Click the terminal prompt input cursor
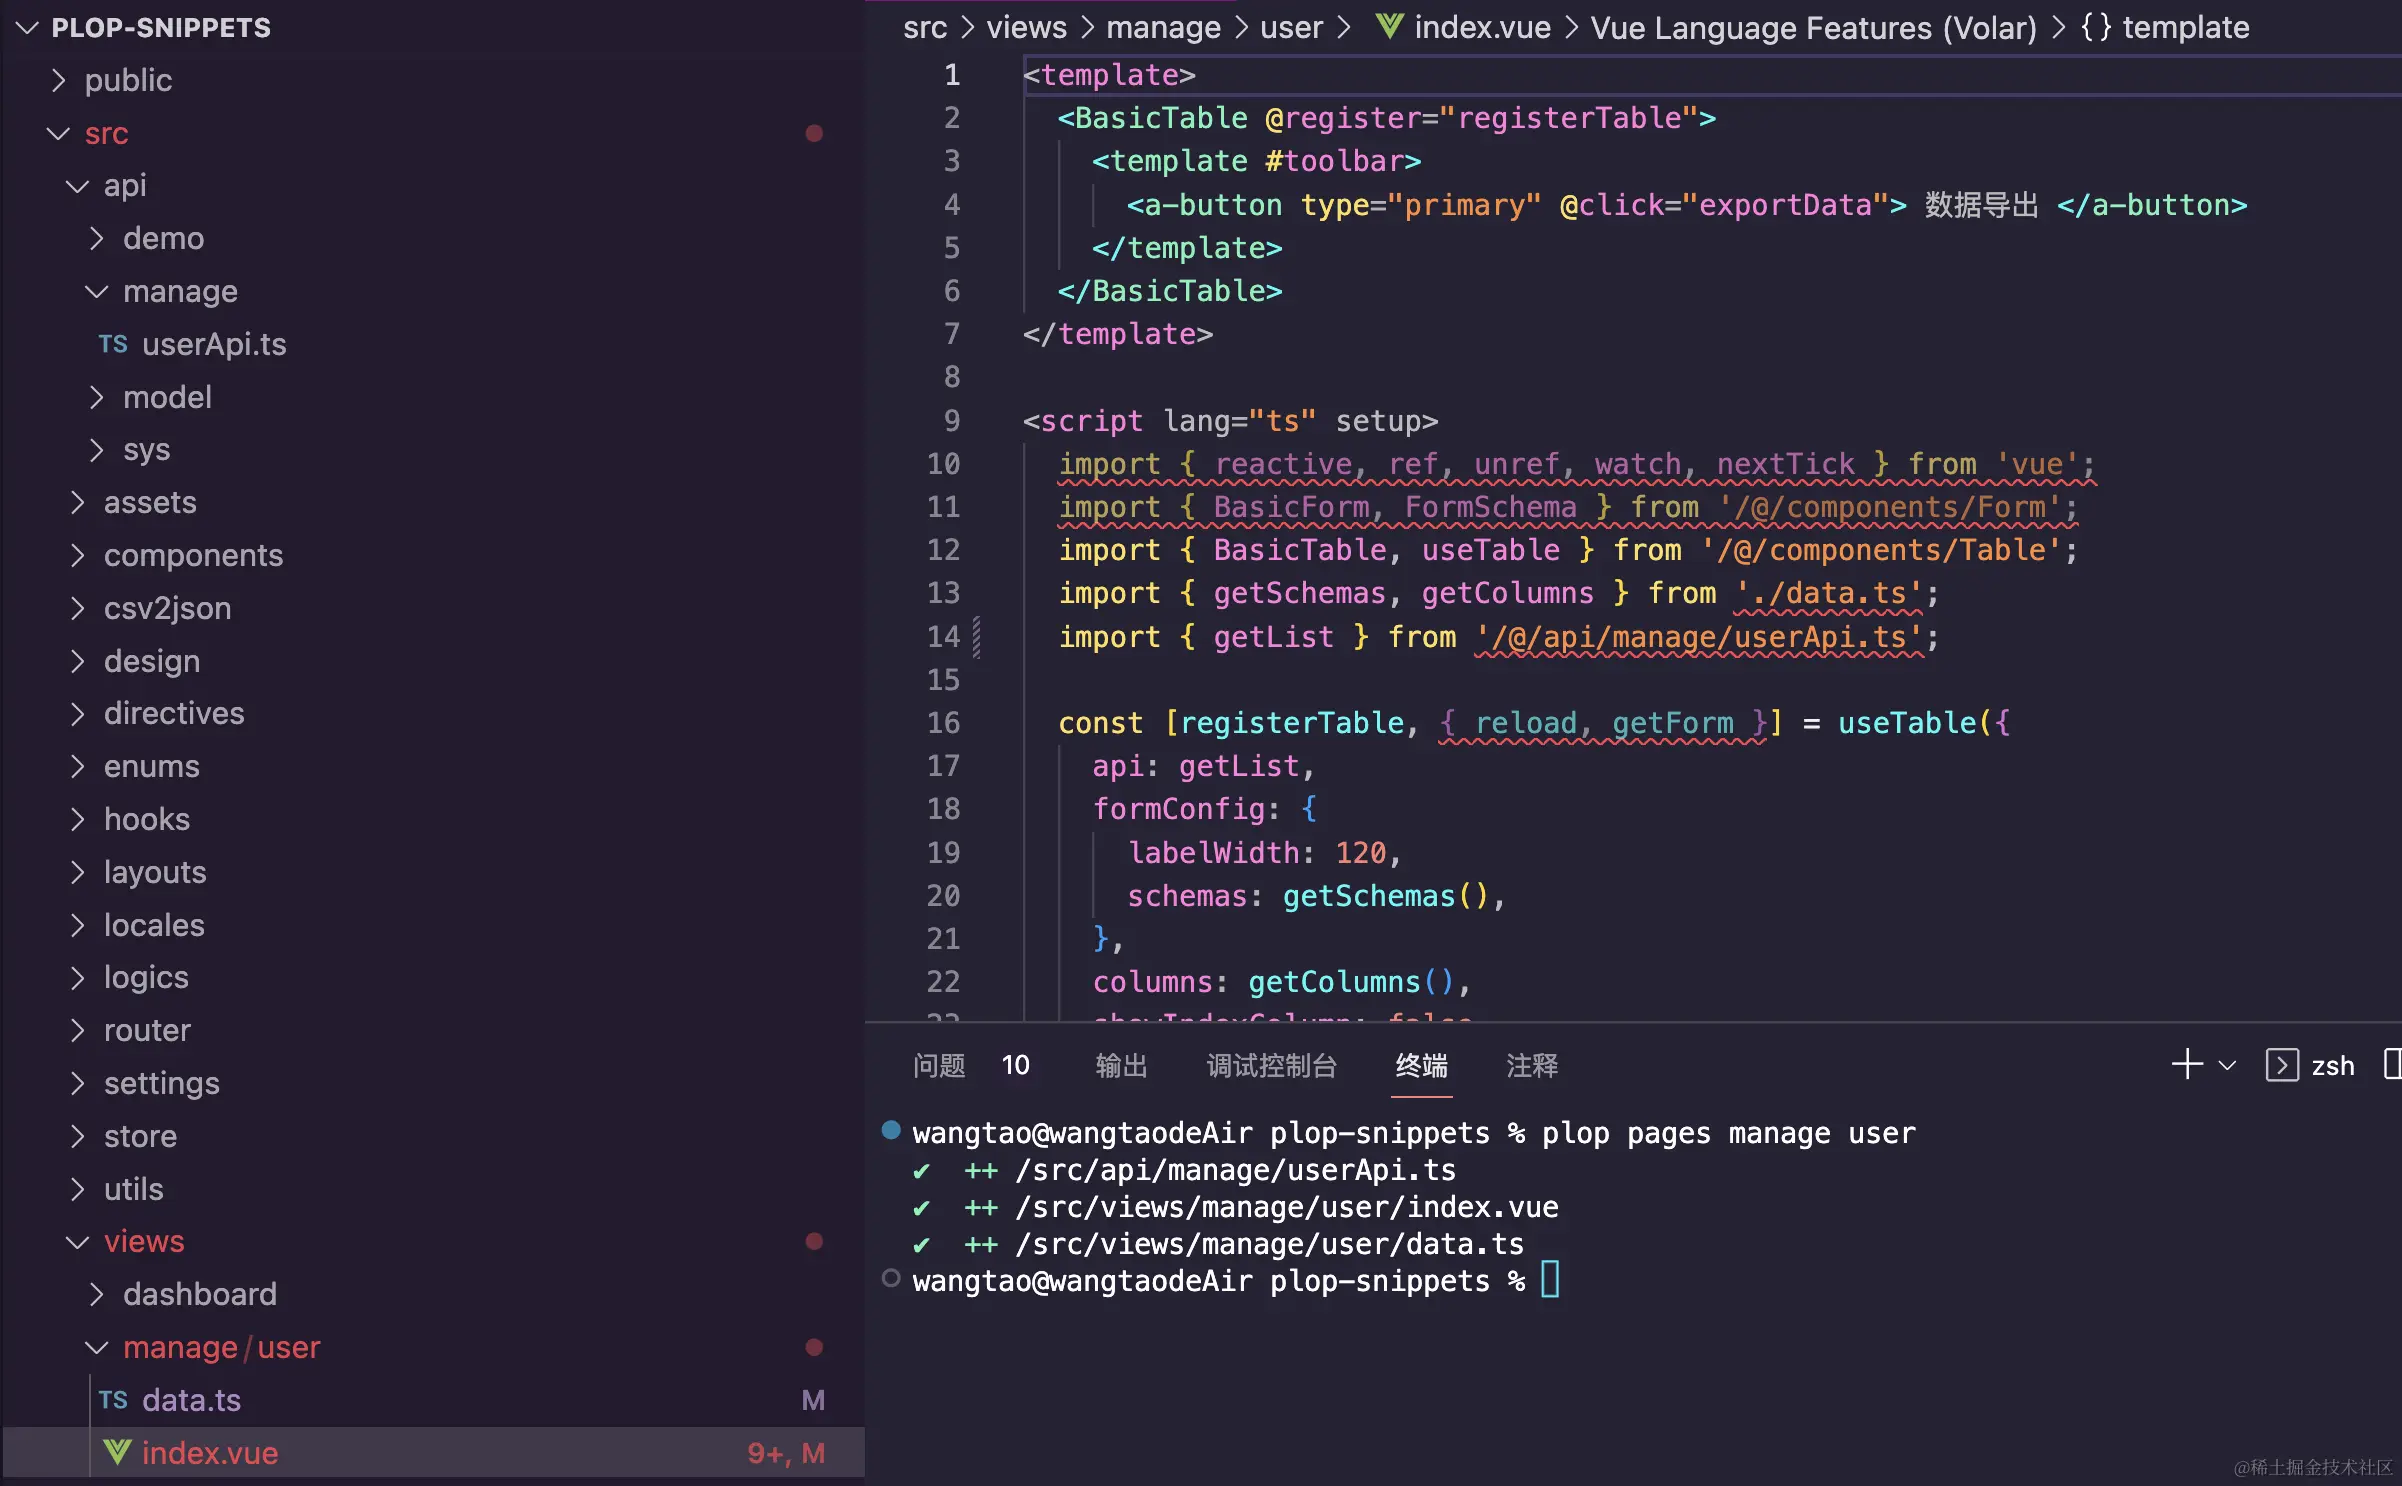Image resolution: width=2402 pixels, height=1486 pixels. point(1550,1280)
